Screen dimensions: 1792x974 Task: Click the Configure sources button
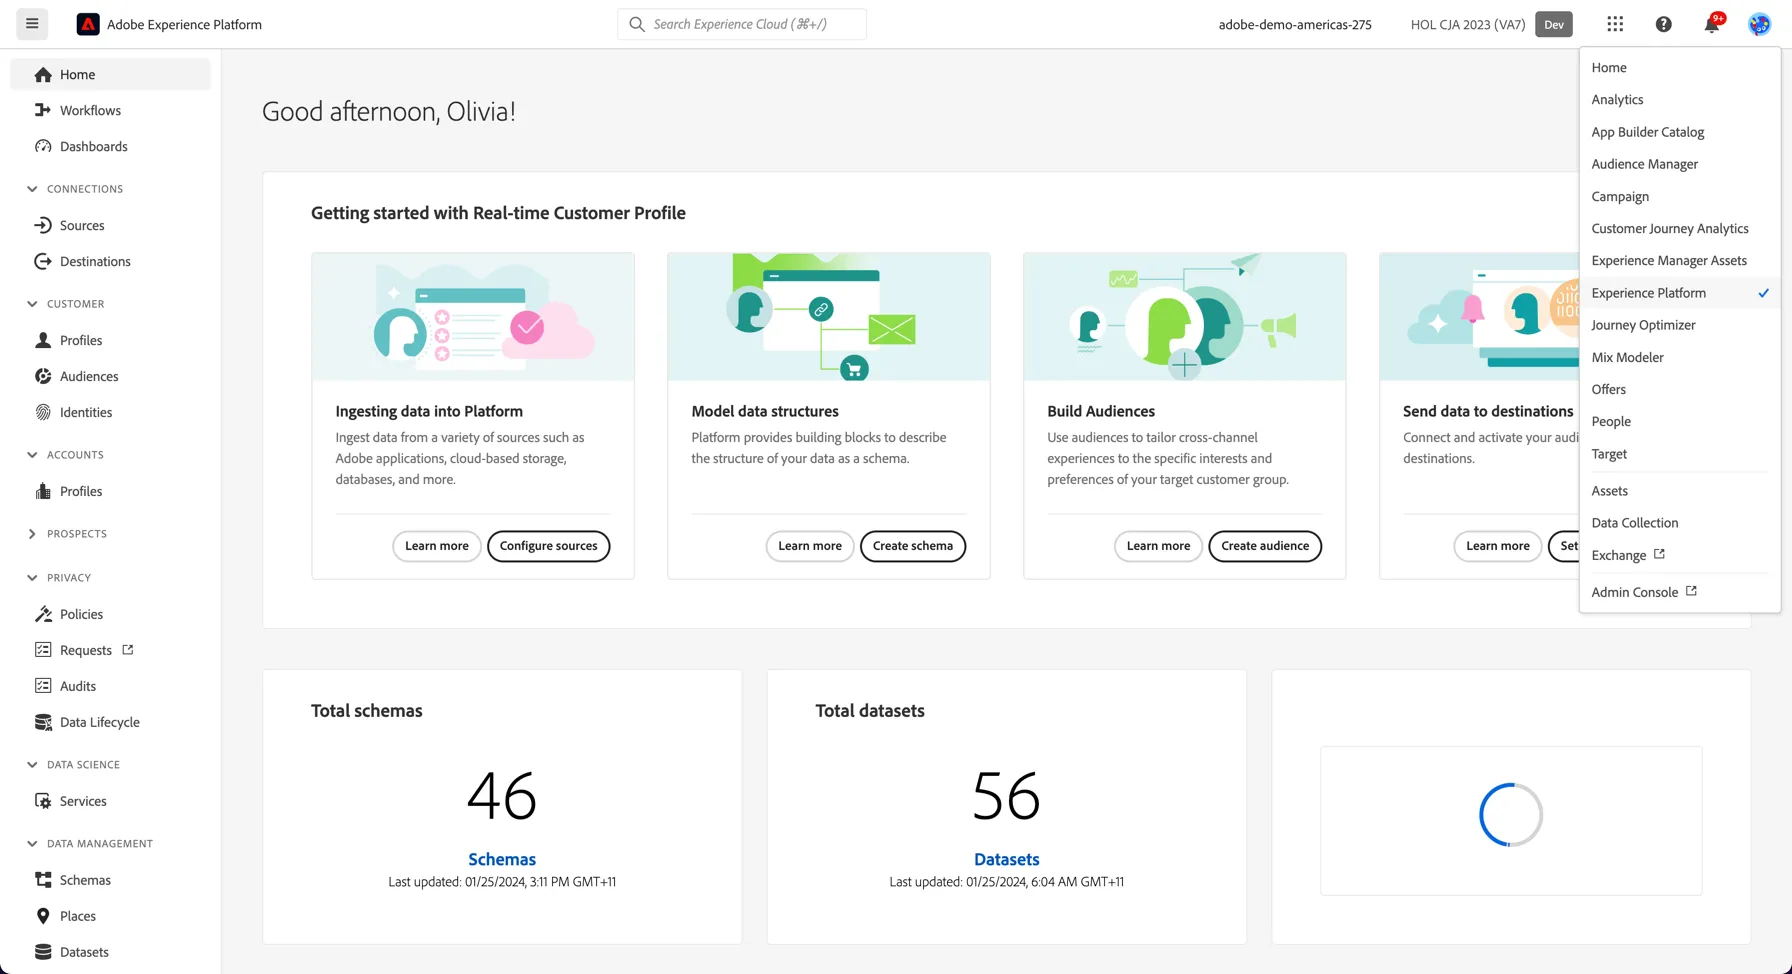coord(548,546)
